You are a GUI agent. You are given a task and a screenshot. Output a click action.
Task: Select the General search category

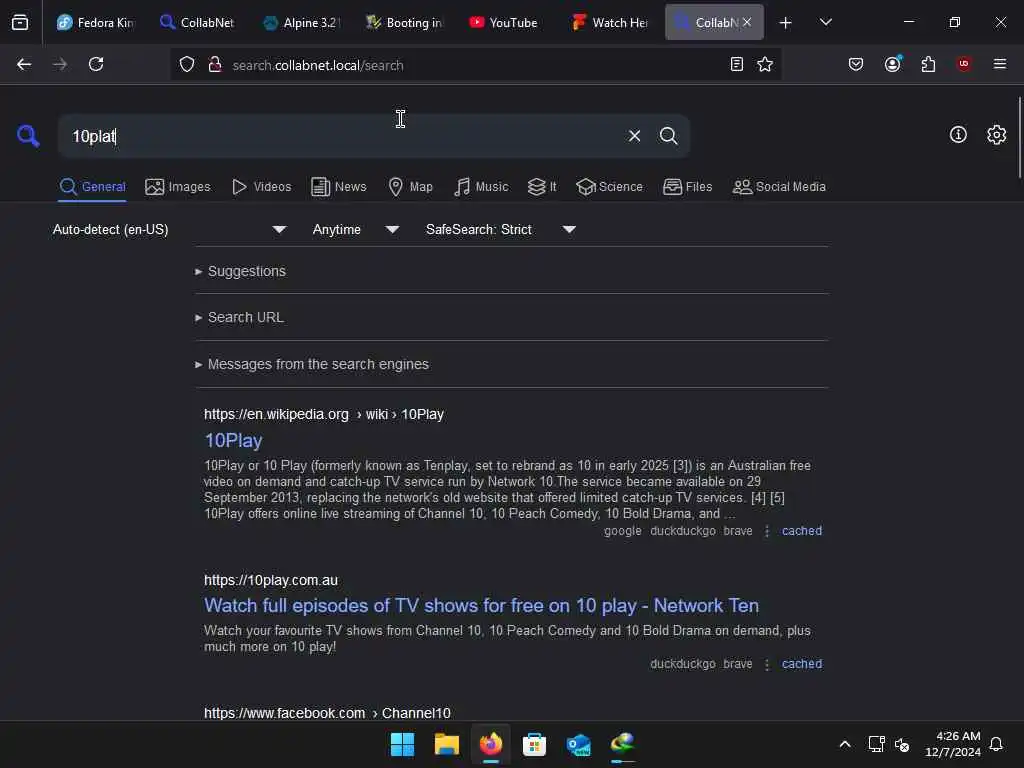click(92, 187)
